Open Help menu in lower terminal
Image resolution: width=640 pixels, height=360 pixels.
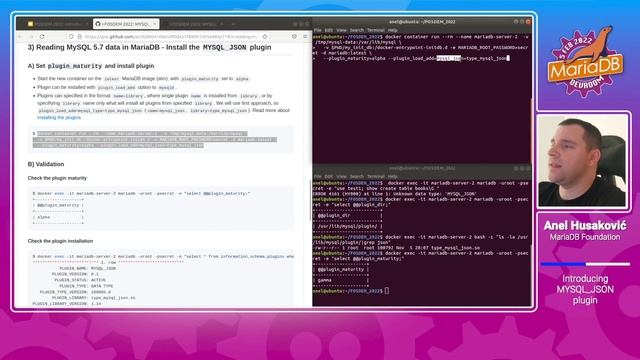pyautogui.click(x=392, y=176)
